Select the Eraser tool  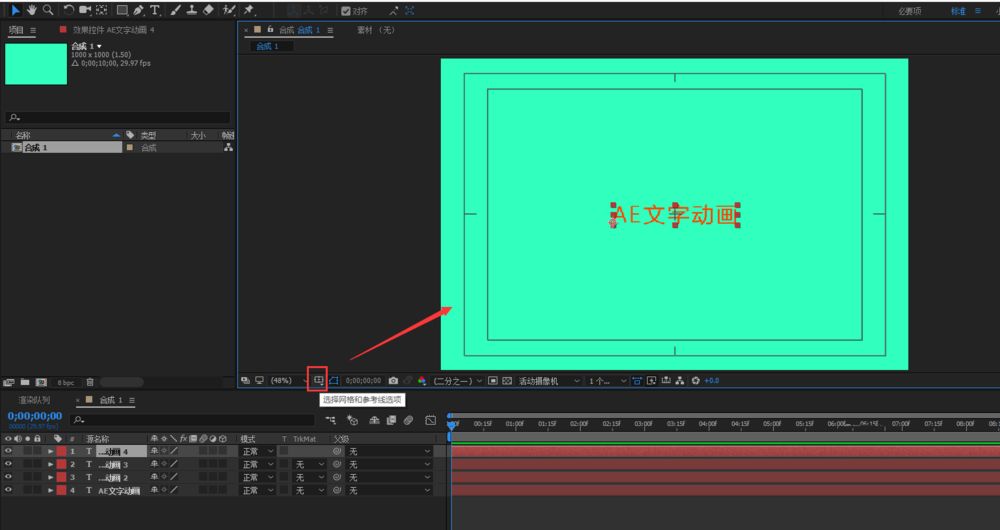pyautogui.click(x=208, y=10)
